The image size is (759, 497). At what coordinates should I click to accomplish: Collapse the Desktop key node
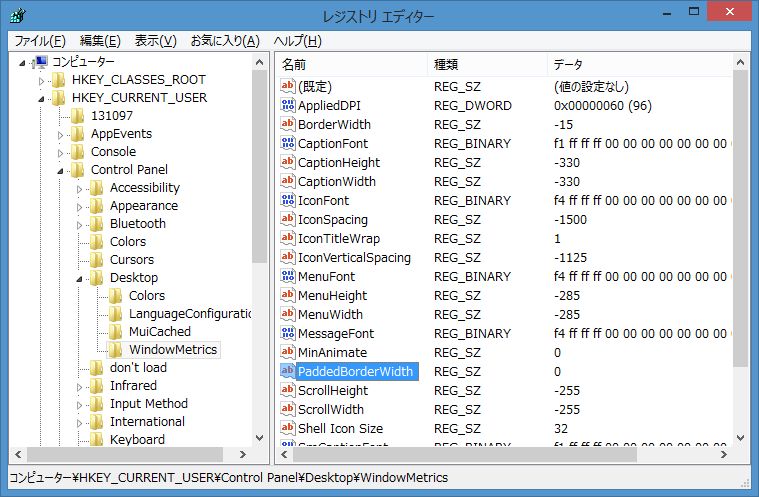pos(79,278)
